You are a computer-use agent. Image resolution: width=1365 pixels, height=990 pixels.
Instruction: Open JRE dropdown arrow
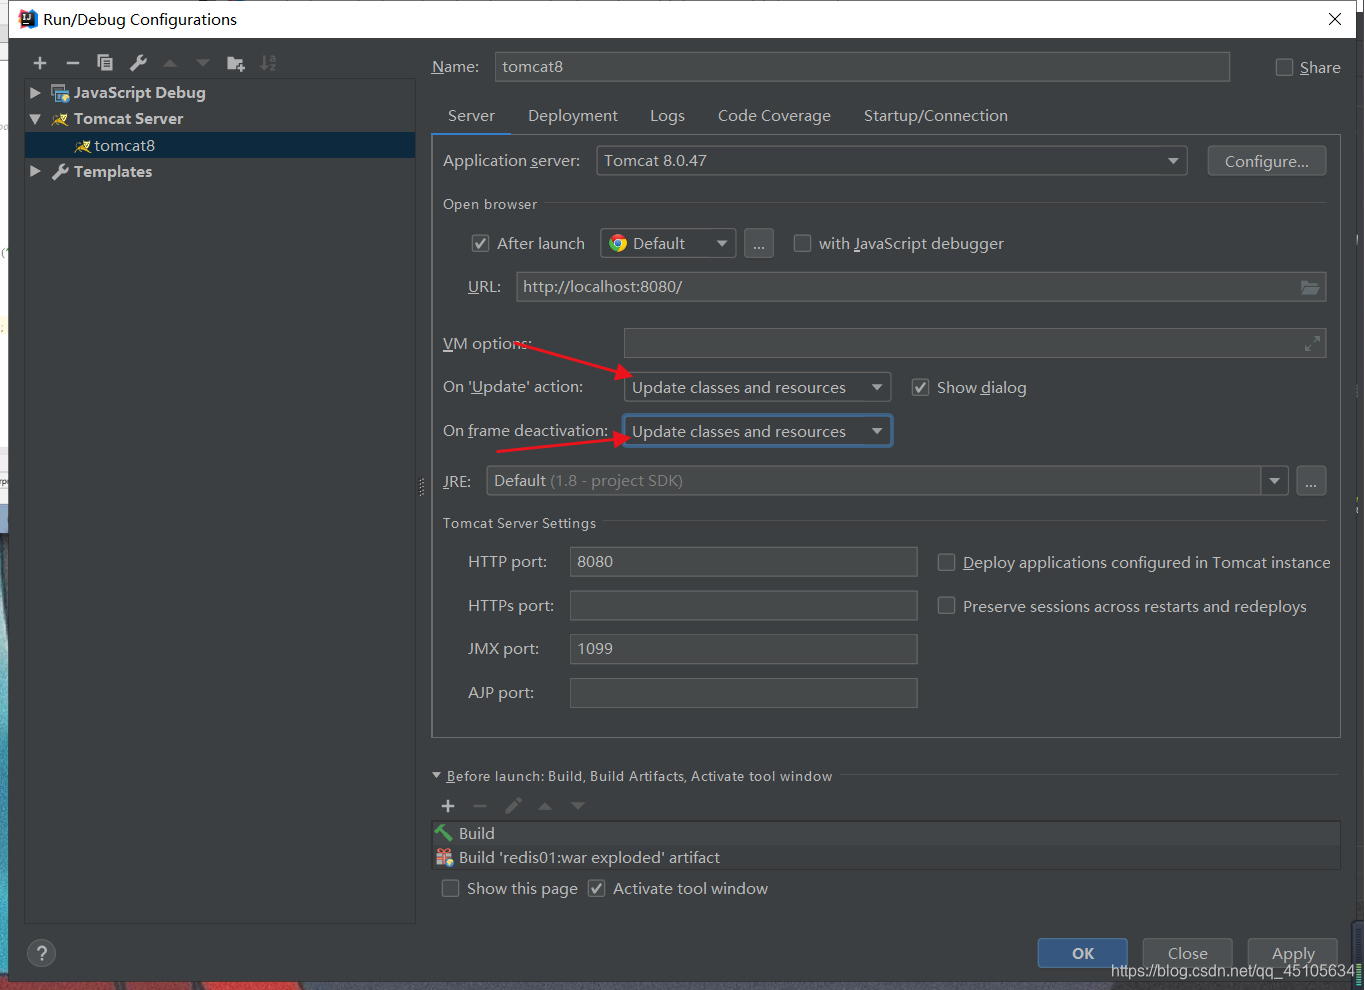(1274, 481)
